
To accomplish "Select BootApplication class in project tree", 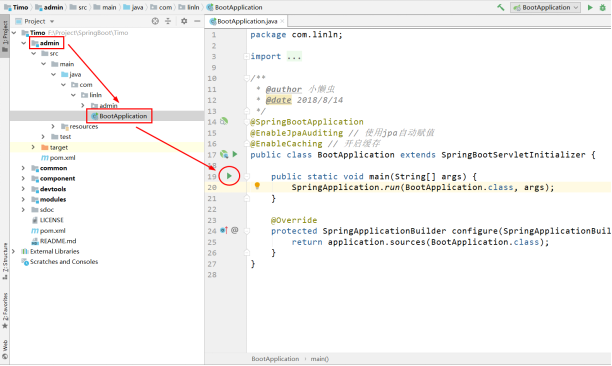I will 119,116.
